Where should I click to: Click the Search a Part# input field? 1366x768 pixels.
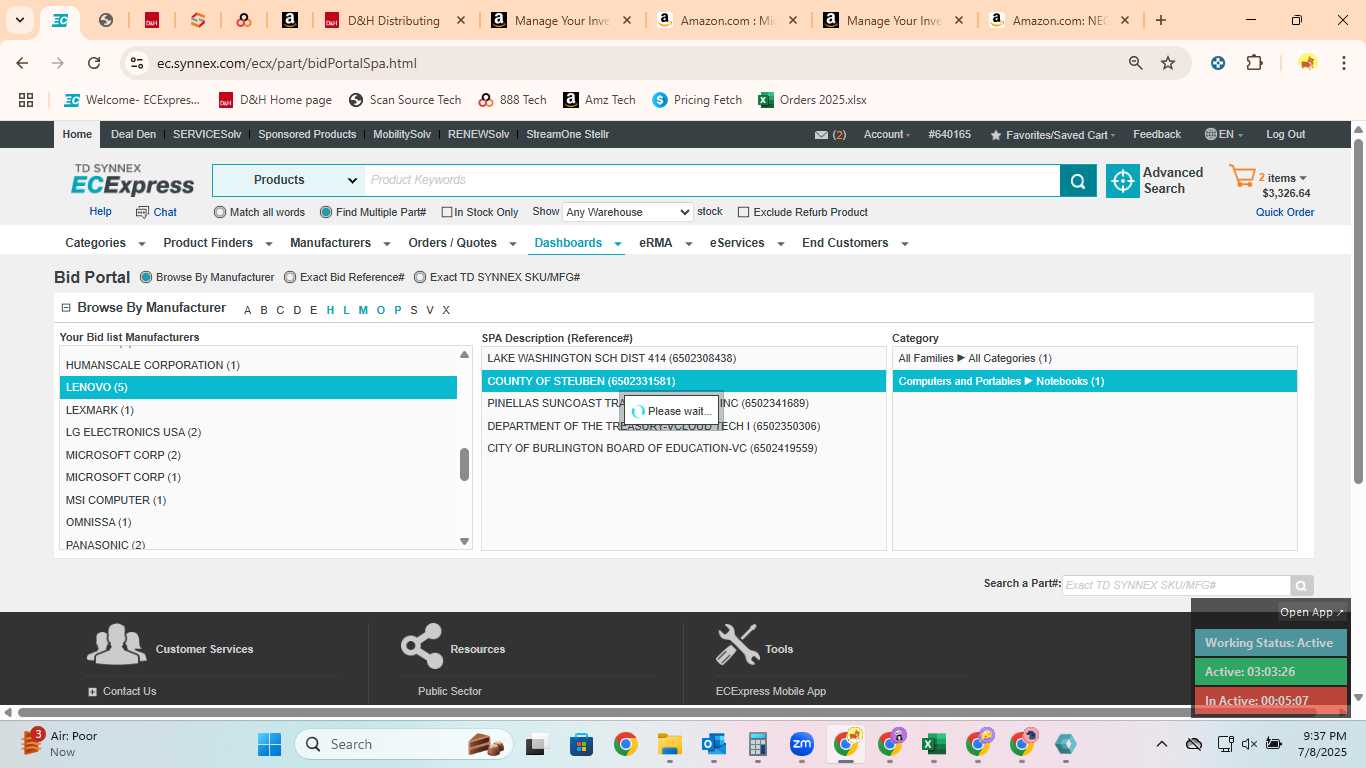pyautogui.click(x=1176, y=586)
